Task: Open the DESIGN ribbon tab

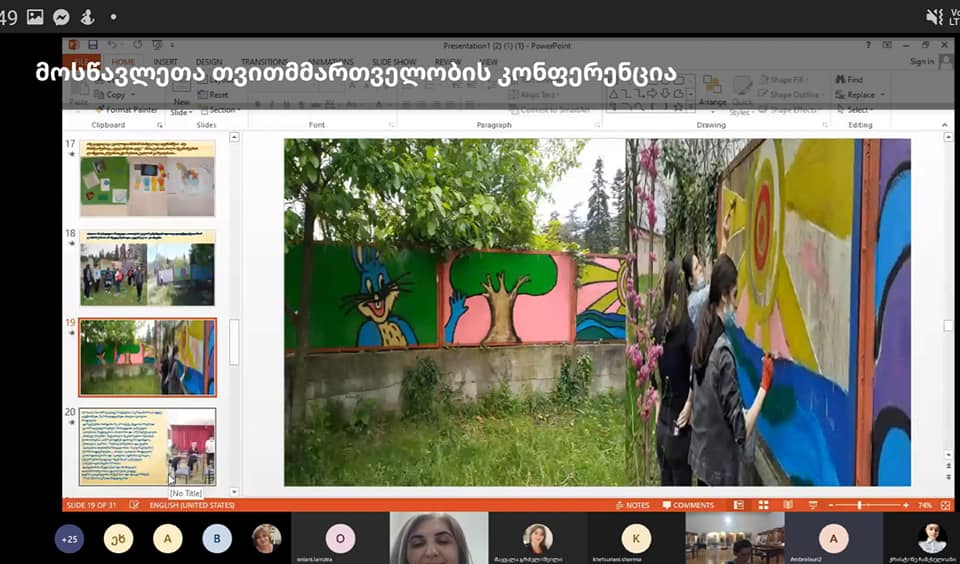Action: 209,62
